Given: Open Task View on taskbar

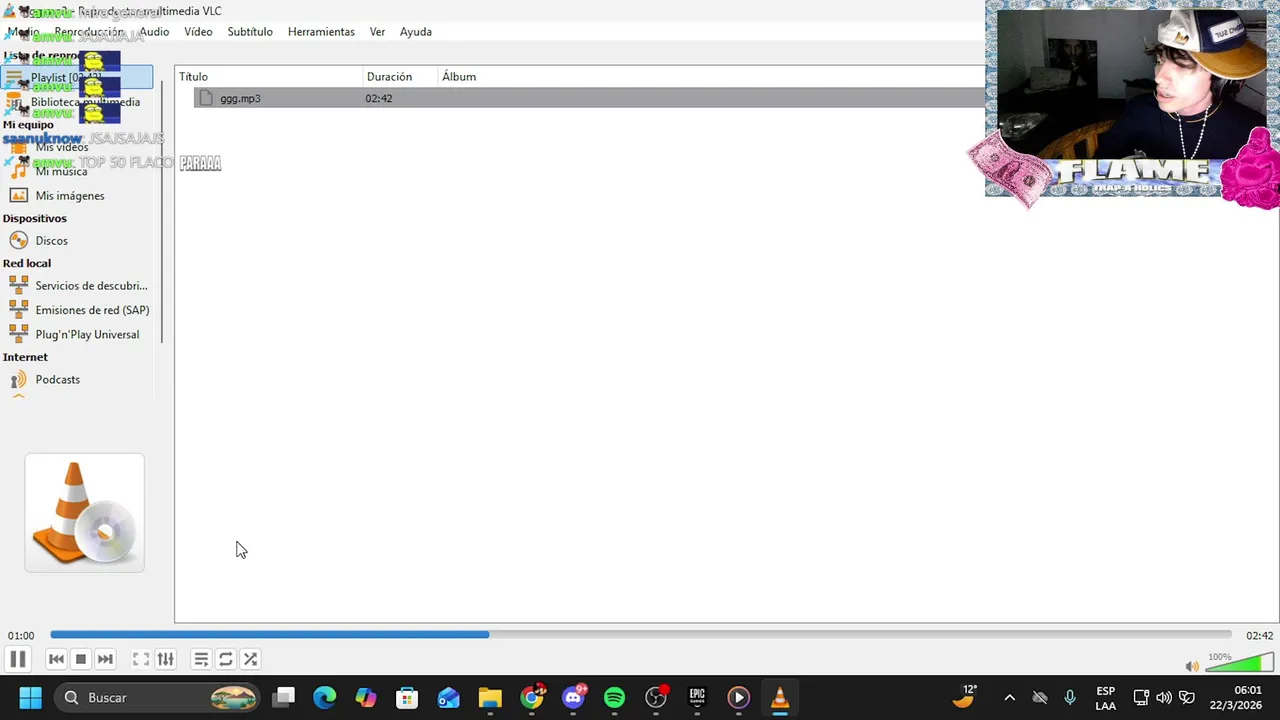Looking at the screenshot, I should coord(284,698).
